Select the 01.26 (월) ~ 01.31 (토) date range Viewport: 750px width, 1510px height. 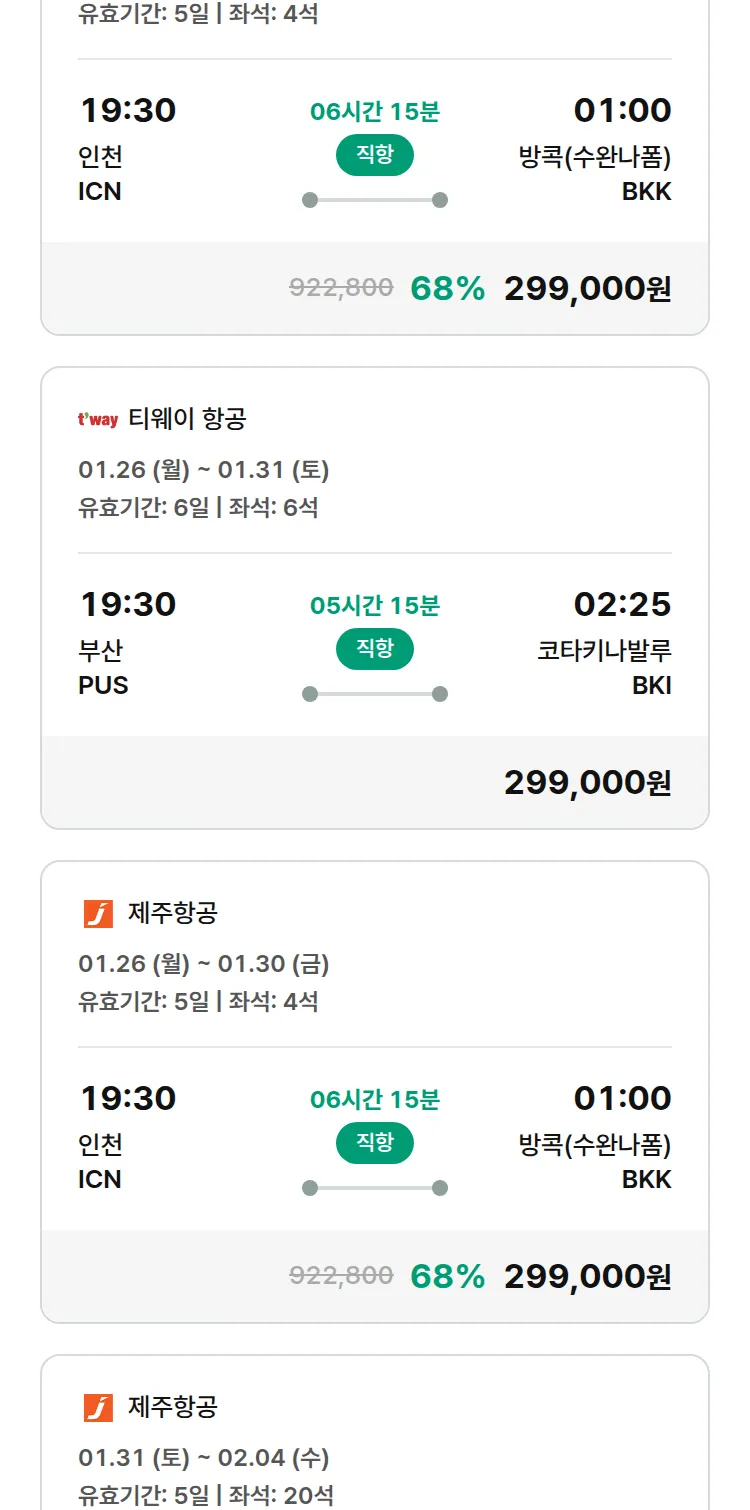[204, 469]
